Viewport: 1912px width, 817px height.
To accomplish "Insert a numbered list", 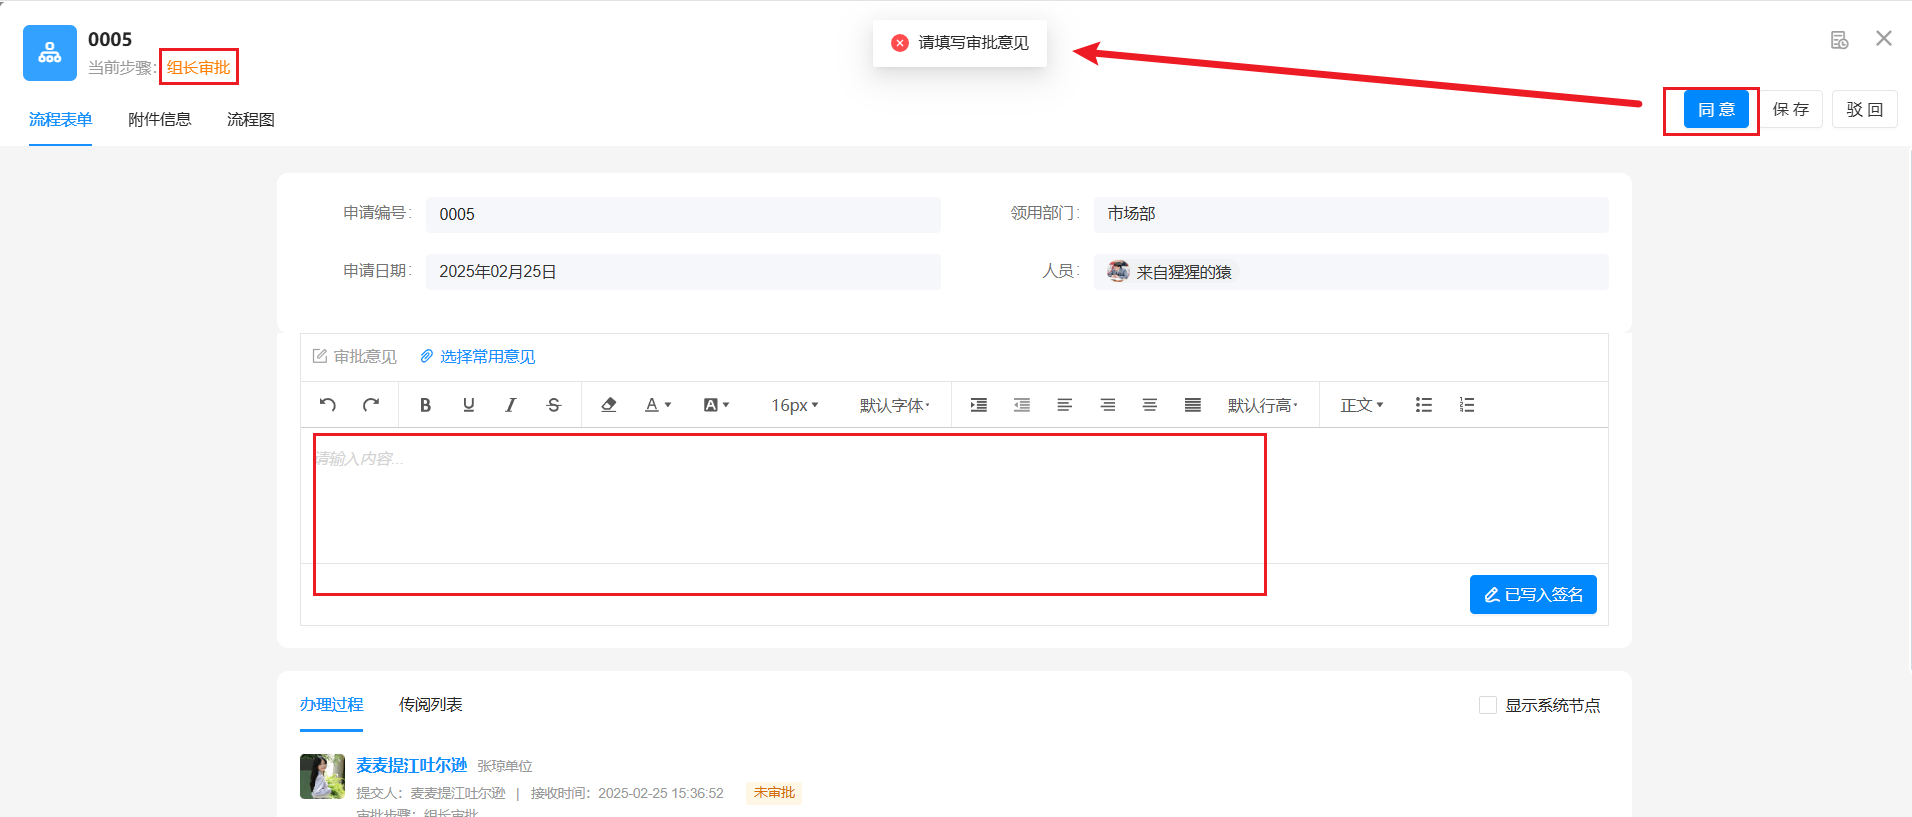I will 1467,405.
